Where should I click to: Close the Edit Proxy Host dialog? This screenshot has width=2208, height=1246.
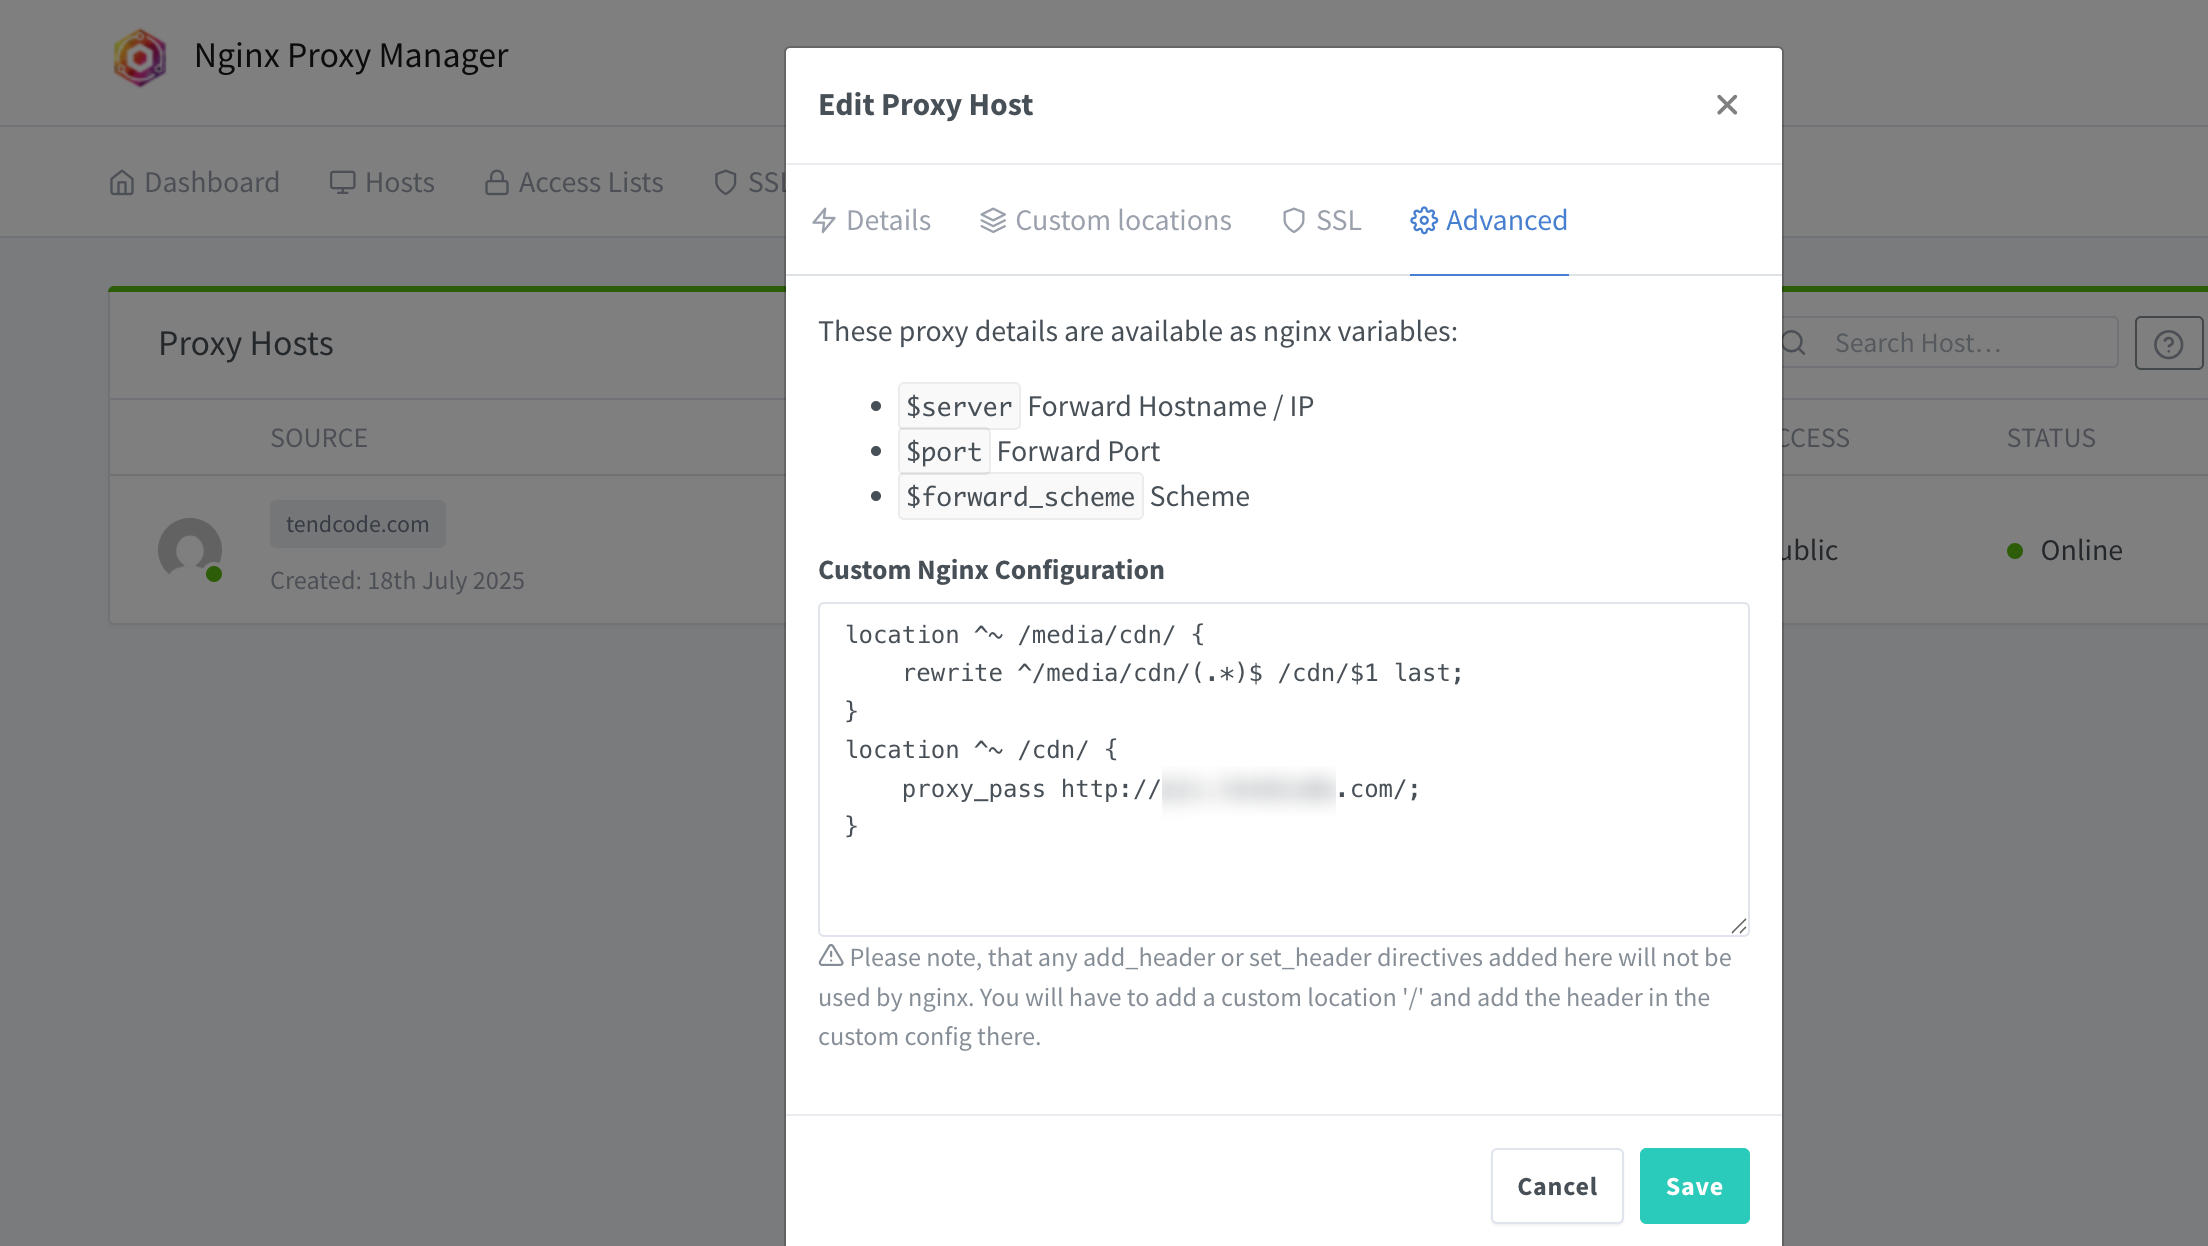point(1727,105)
